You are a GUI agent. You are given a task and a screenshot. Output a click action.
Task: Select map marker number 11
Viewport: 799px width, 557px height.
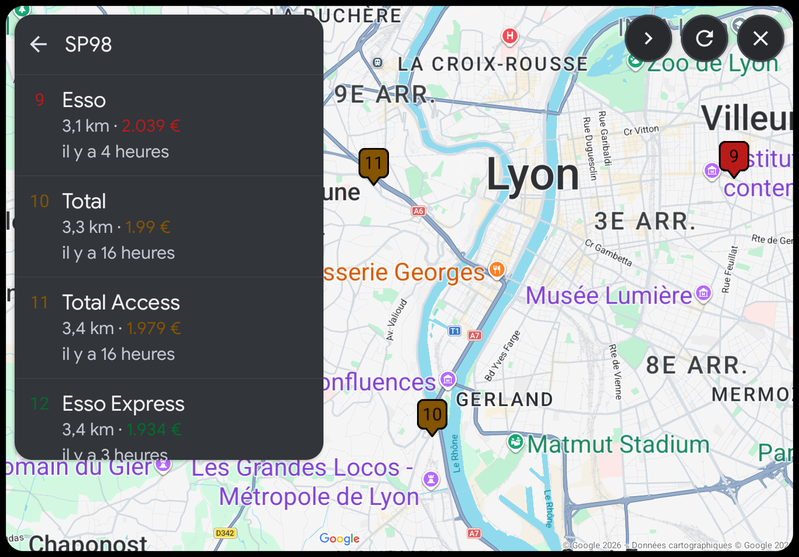point(374,166)
